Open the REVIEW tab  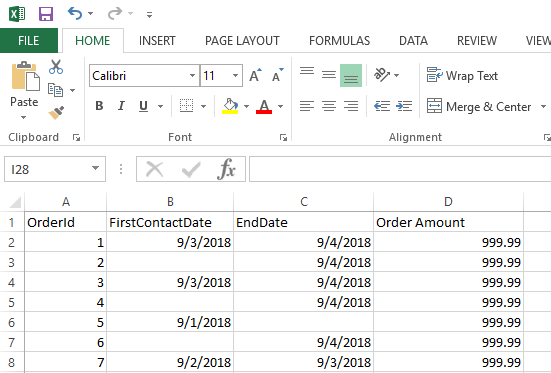[477, 41]
